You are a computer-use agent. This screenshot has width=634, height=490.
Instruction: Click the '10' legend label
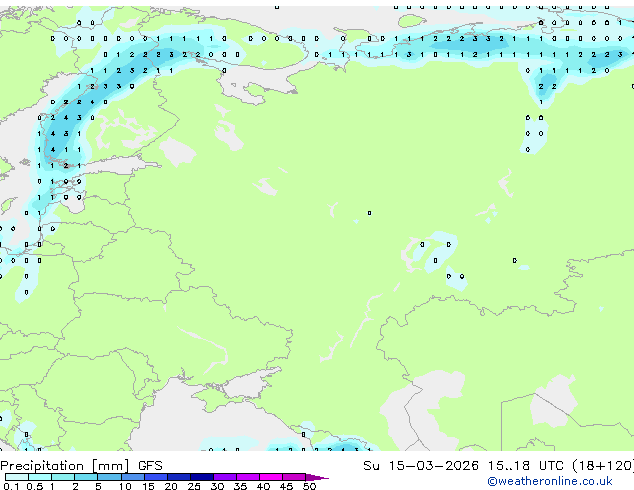tap(125, 486)
